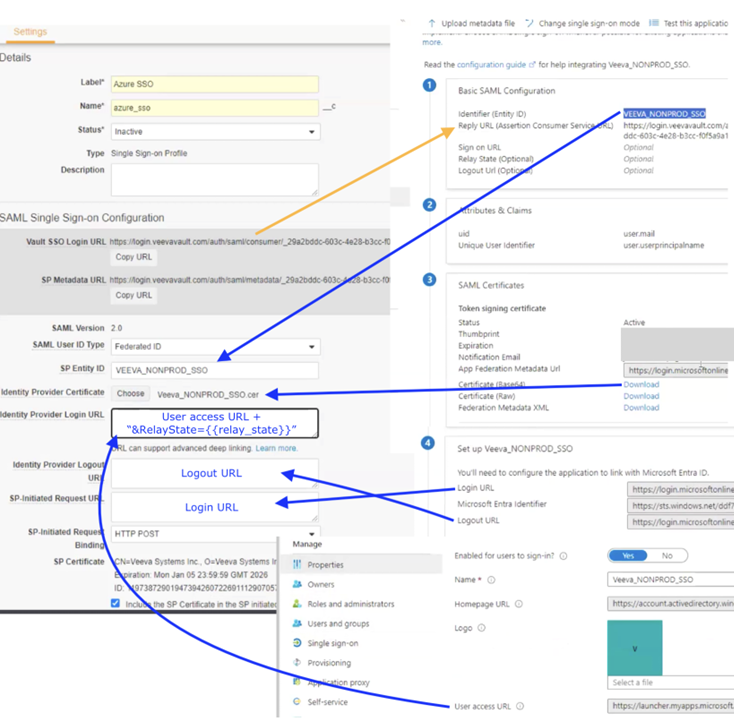
Task: Click the Users and groups icon
Action: click(297, 623)
